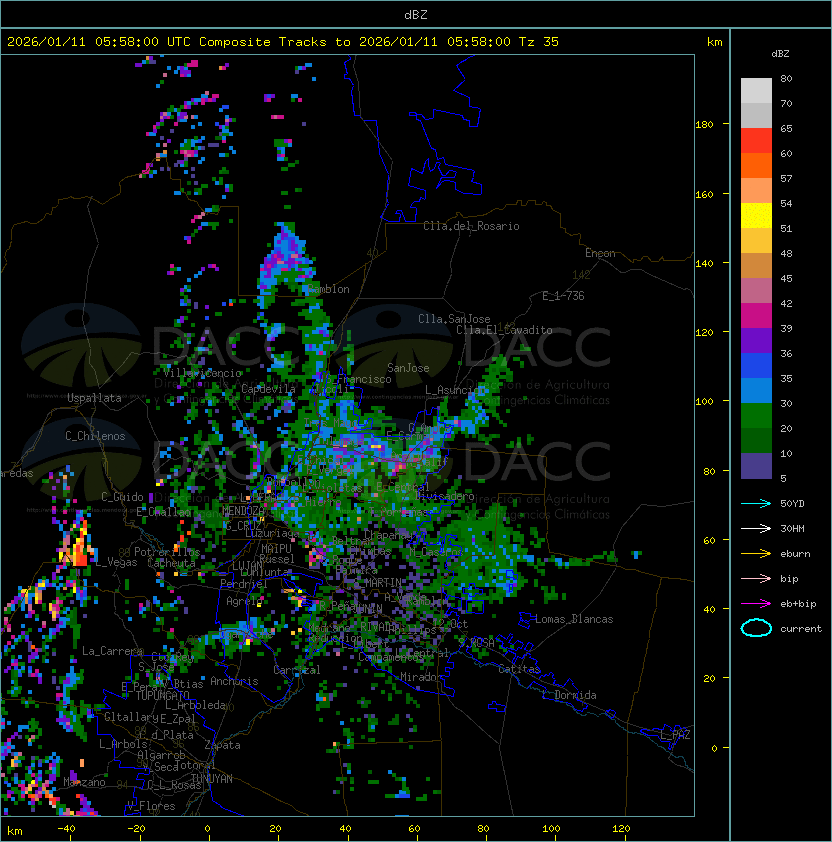Click the LUJAN map label
This screenshot has width=832, height=842.
(x=248, y=566)
